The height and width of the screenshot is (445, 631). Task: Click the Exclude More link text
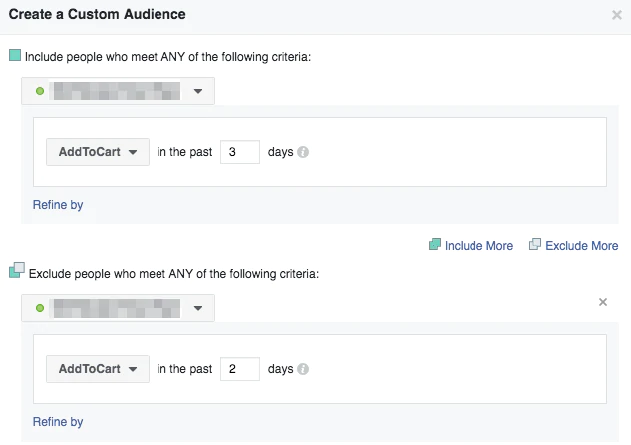tap(581, 246)
